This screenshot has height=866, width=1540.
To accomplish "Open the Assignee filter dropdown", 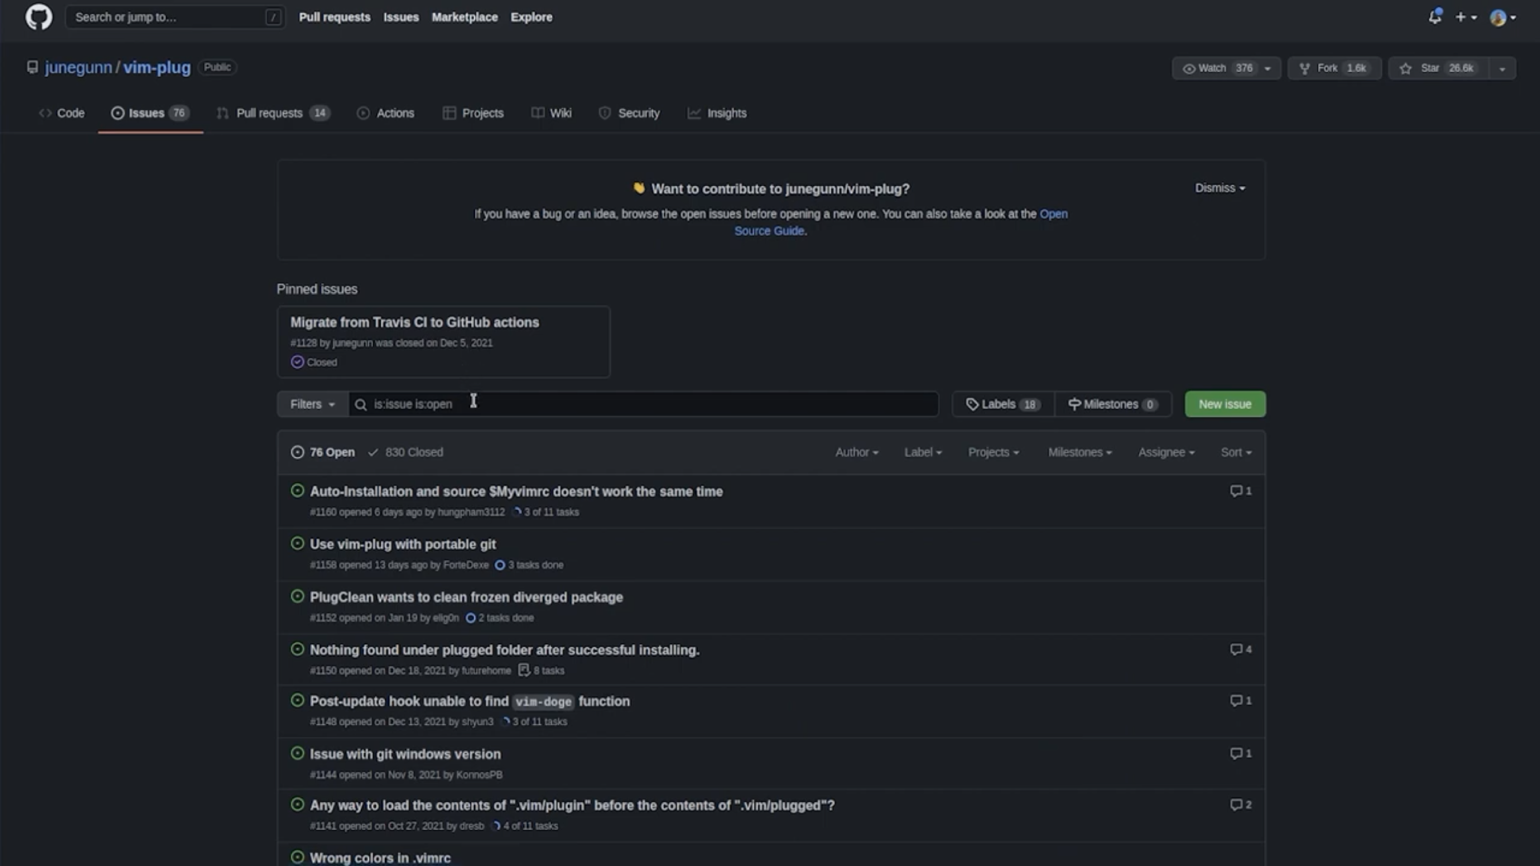I will pyautogui.click(x=1166, y=452).
